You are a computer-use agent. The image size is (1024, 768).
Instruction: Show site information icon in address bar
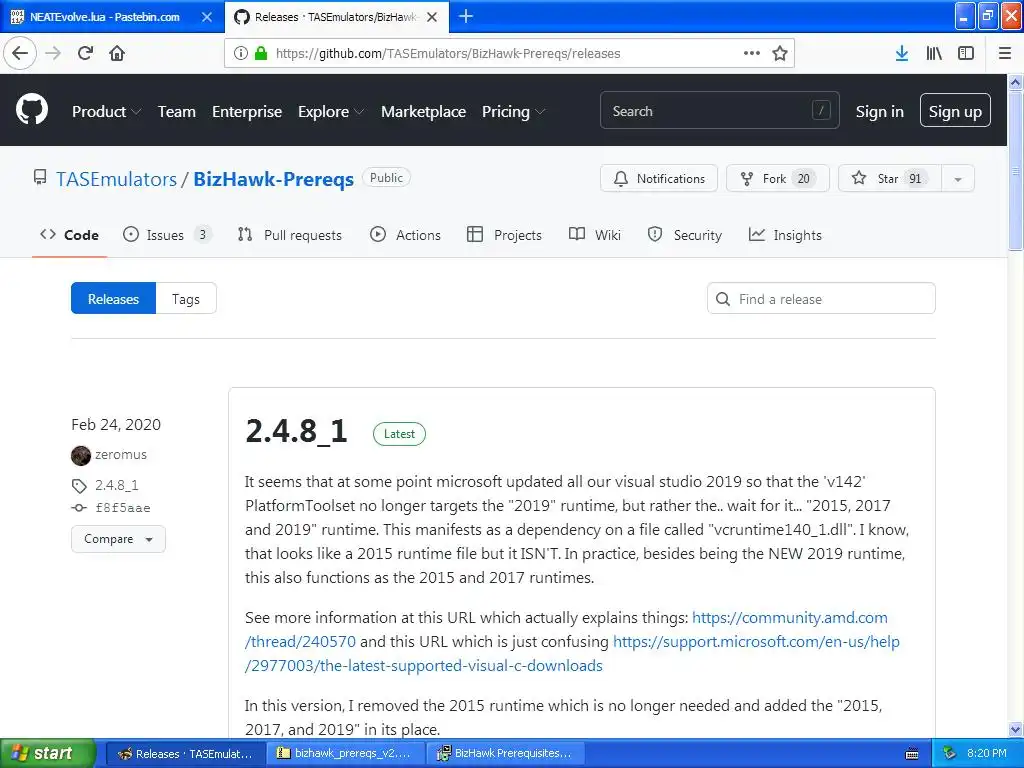(241, 53)
